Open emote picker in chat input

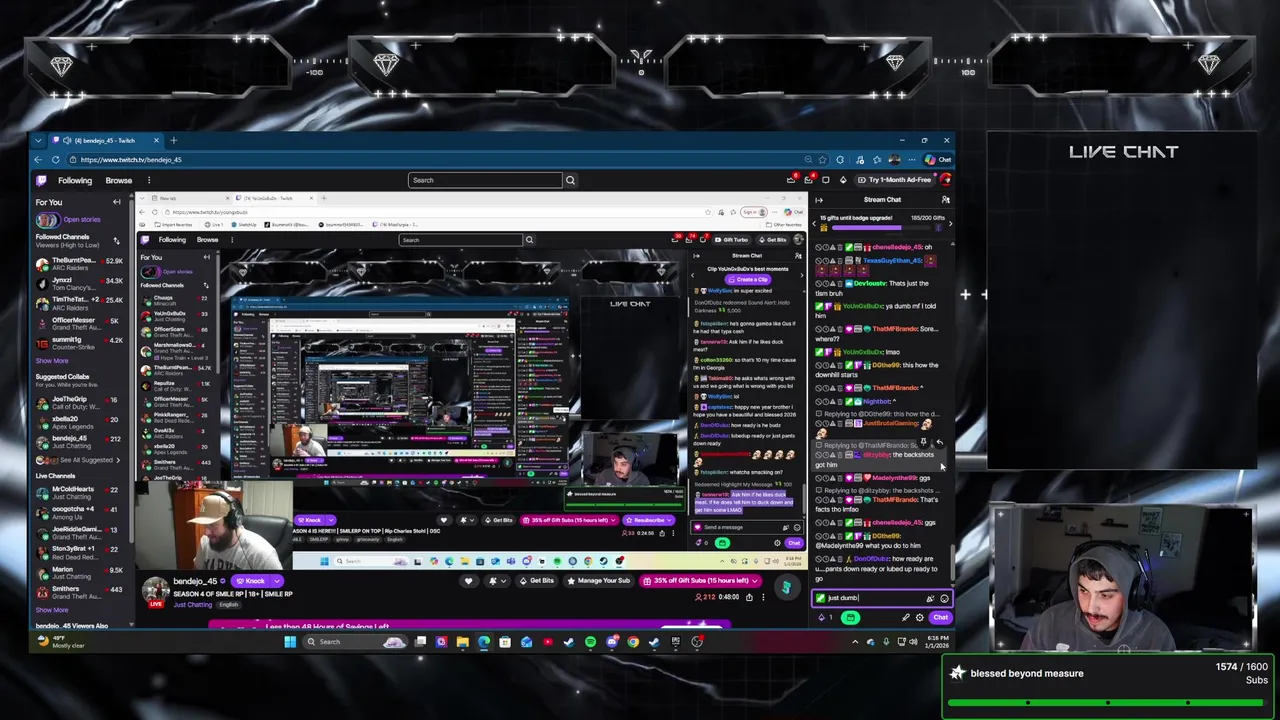point(944,598)
